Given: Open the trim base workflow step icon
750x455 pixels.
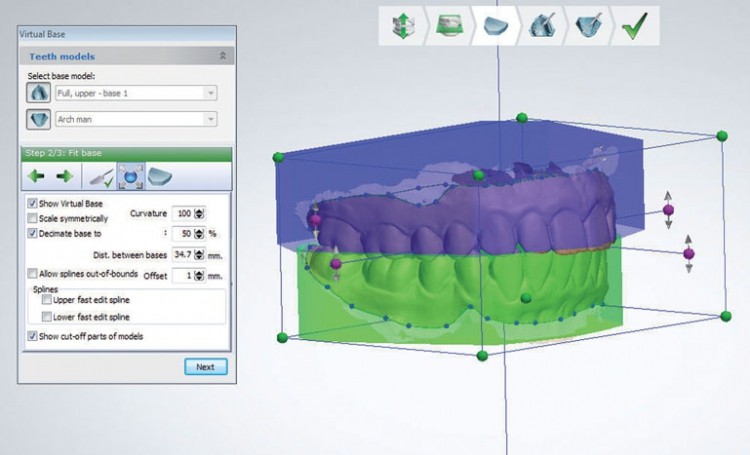Looking at the screenshot, I should point(589,25).
